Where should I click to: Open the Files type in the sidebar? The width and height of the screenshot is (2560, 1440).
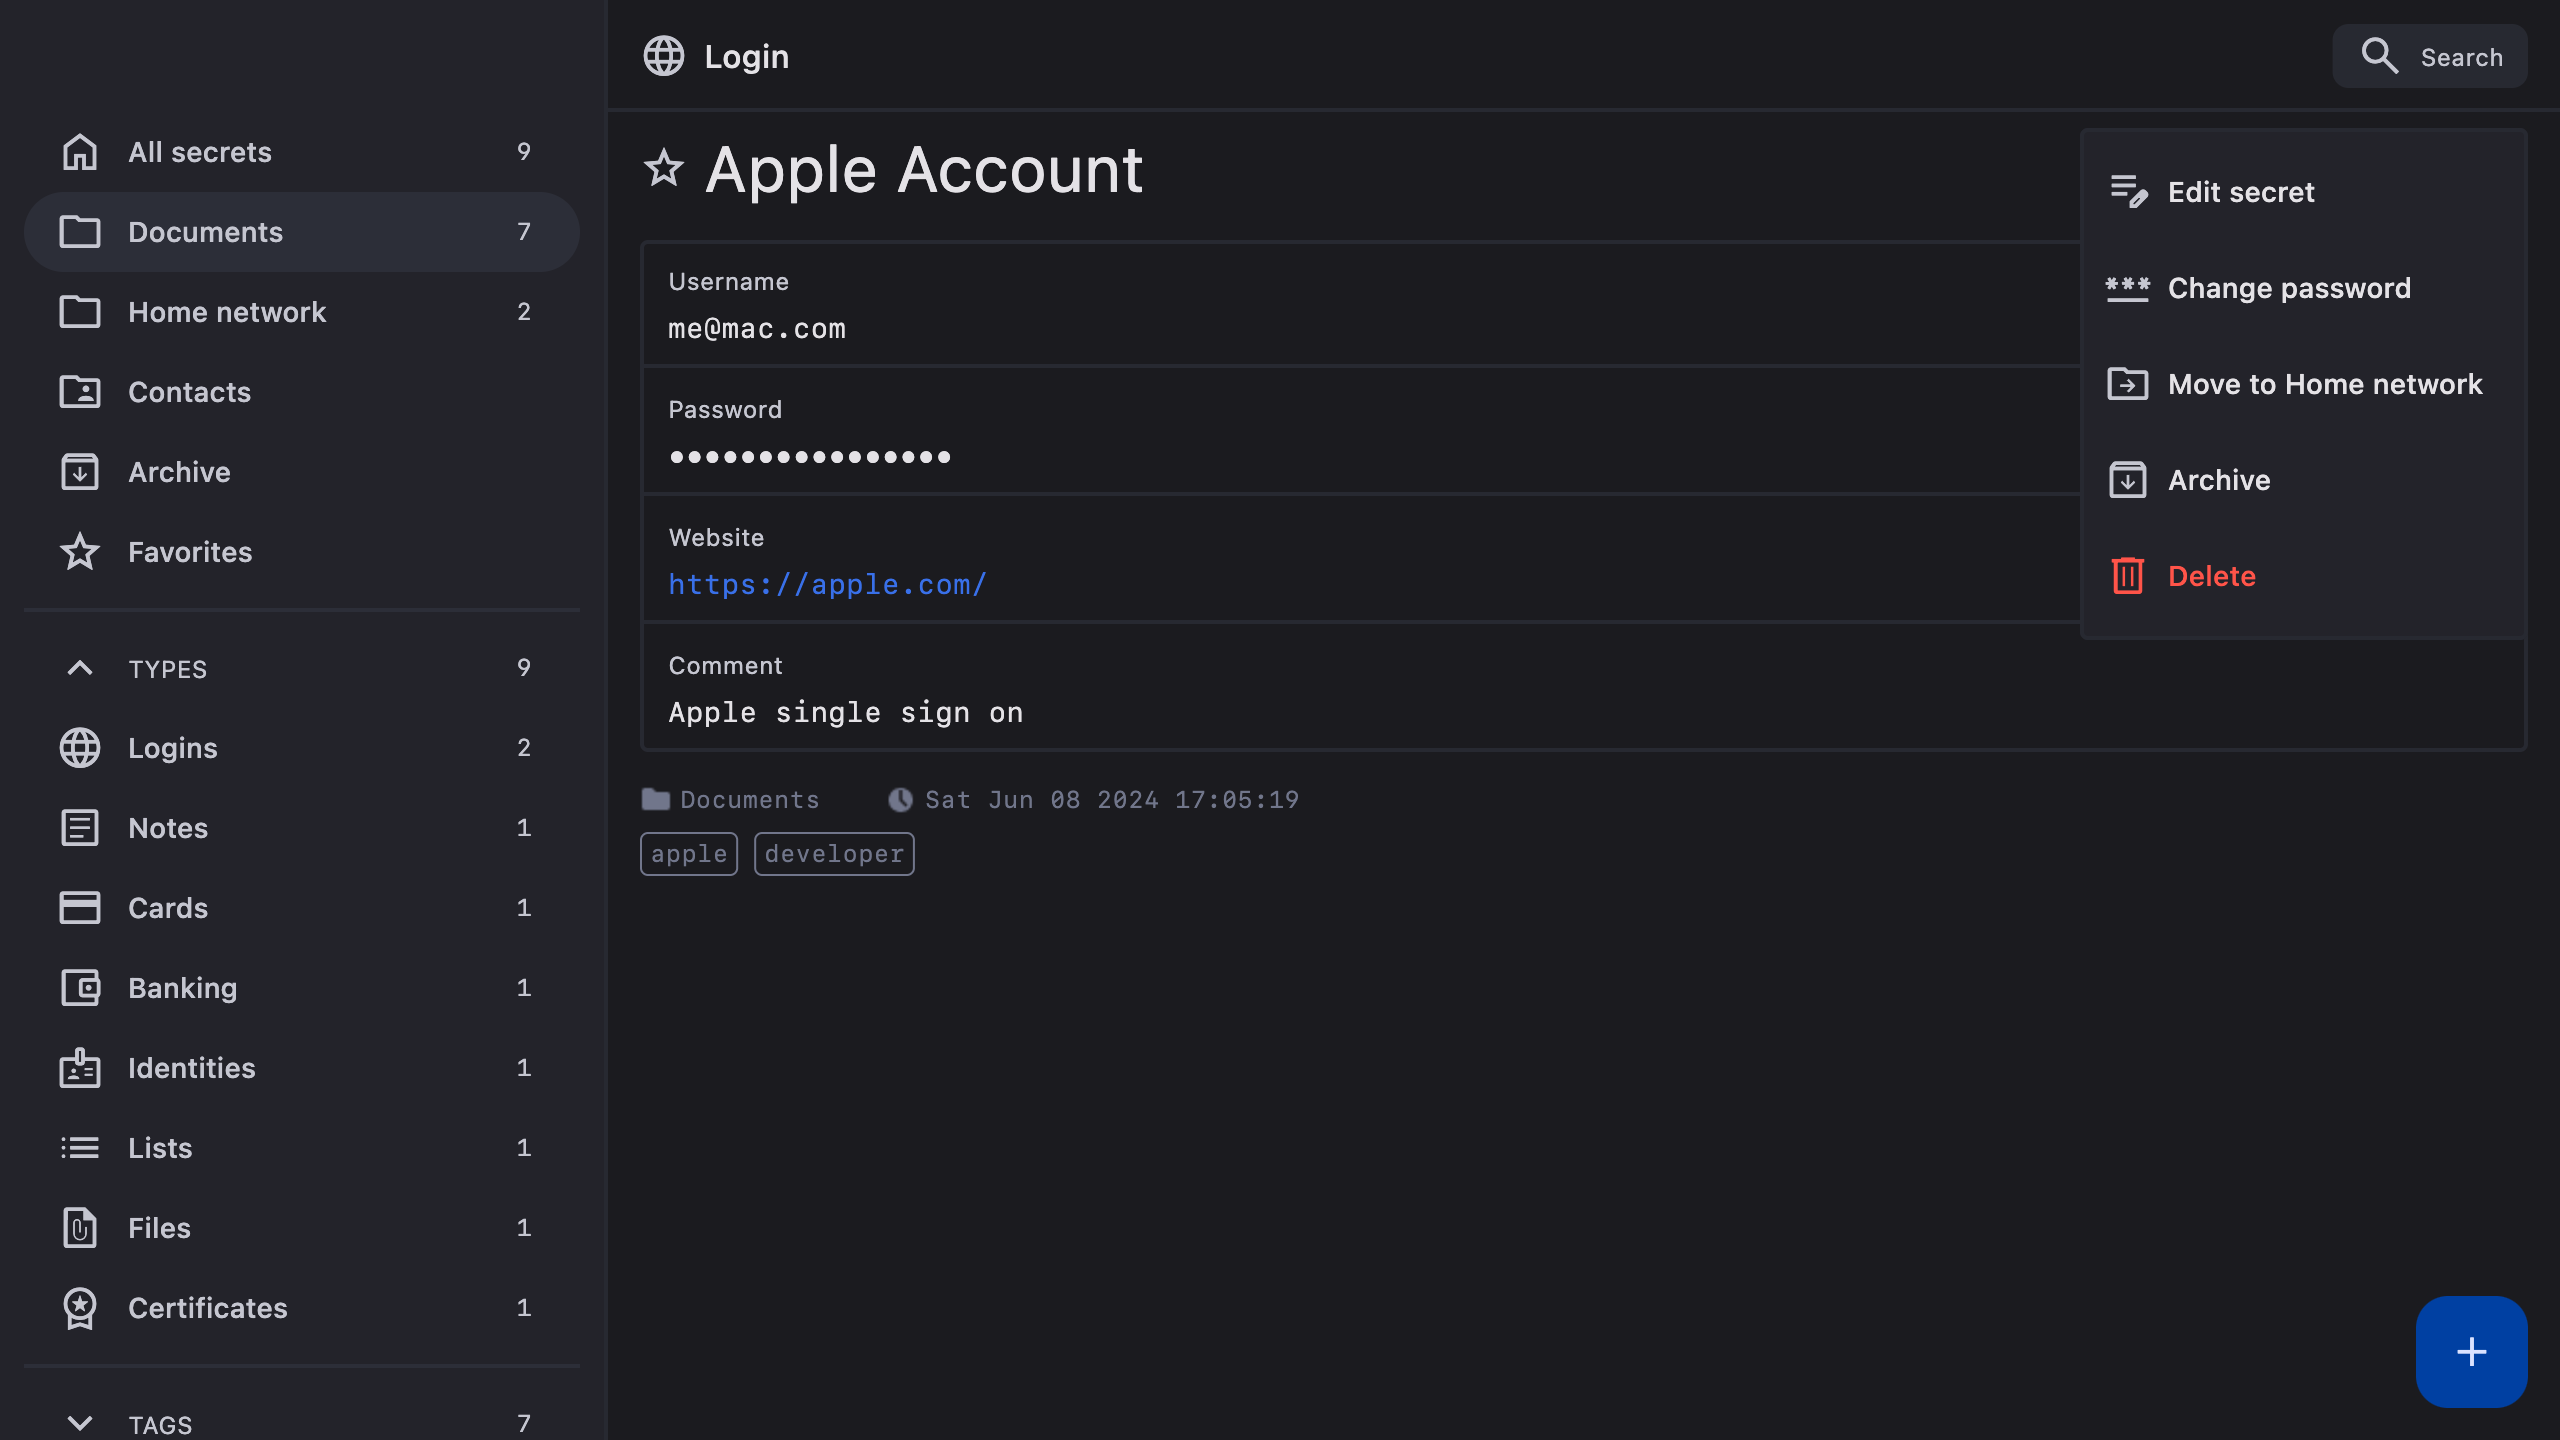(x=159, y=1228)
